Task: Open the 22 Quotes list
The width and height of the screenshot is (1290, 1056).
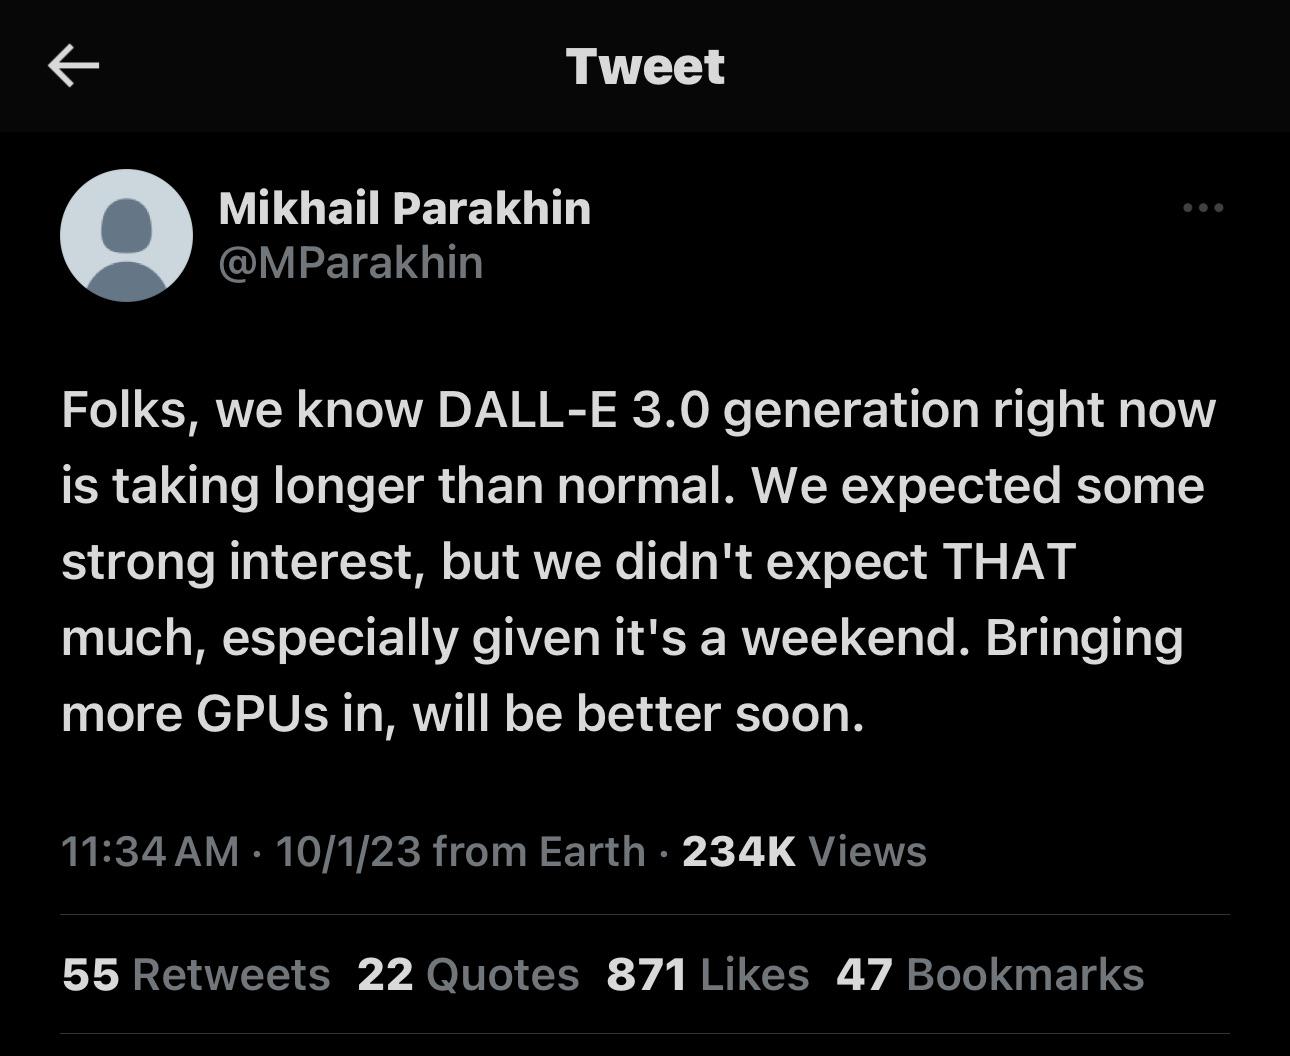Action: (x=468, y=974)
